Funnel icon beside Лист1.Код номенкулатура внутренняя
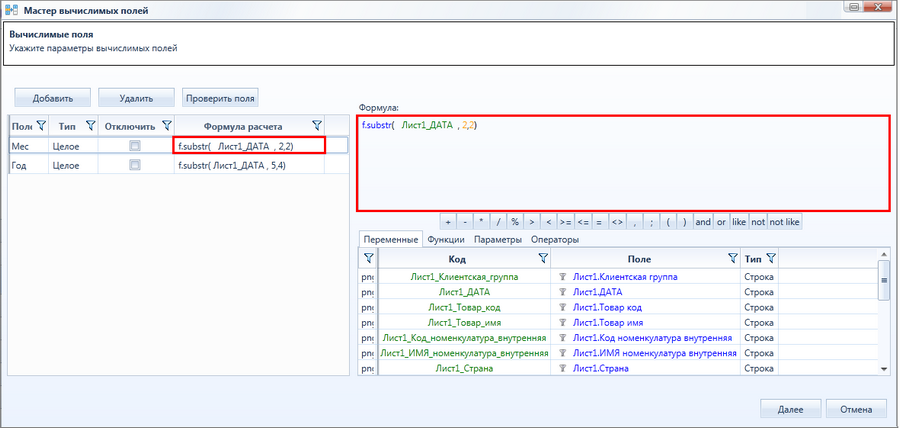 (563, 338)
